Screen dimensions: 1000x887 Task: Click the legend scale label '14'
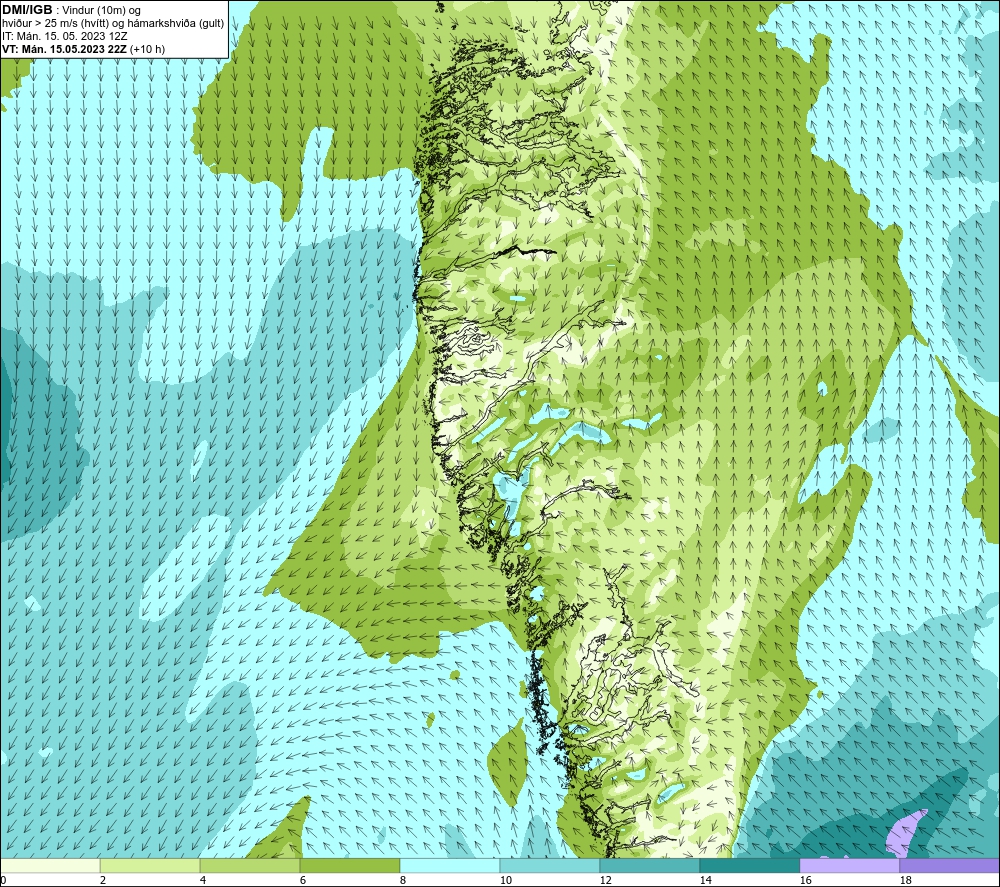(705, 880)
